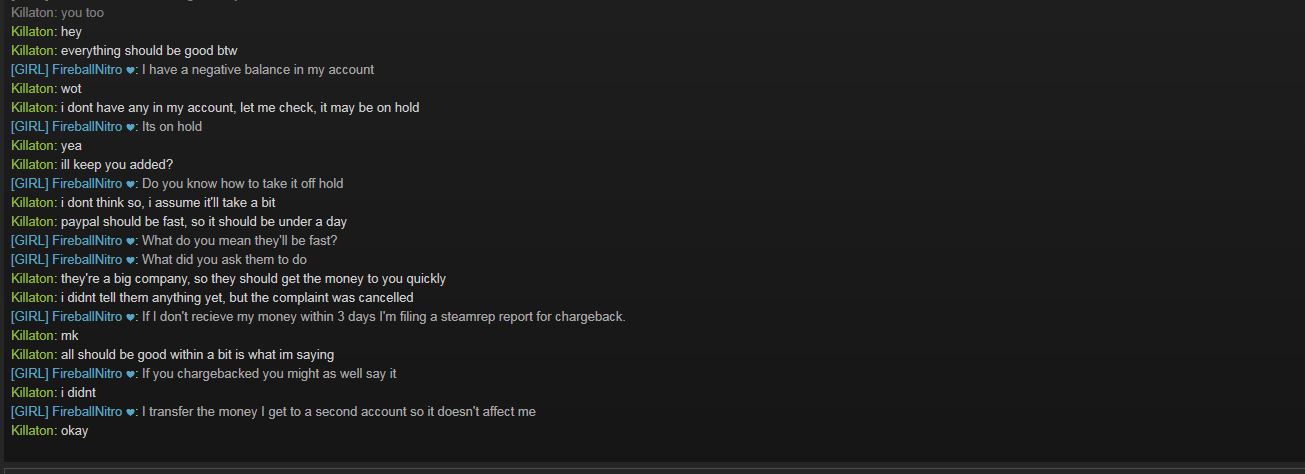Click heart icon beside "second account" message
Viewport: 1305px width, 474px height.
131,412
